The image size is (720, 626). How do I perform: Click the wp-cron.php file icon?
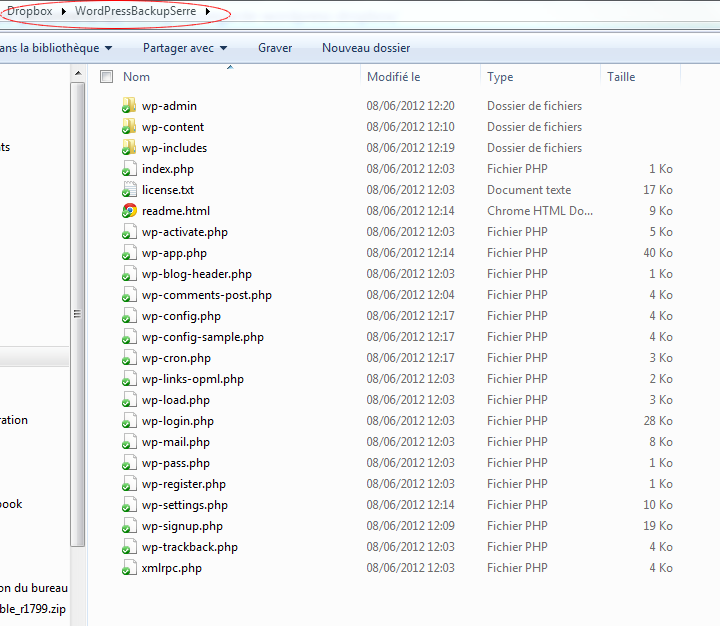129,358
